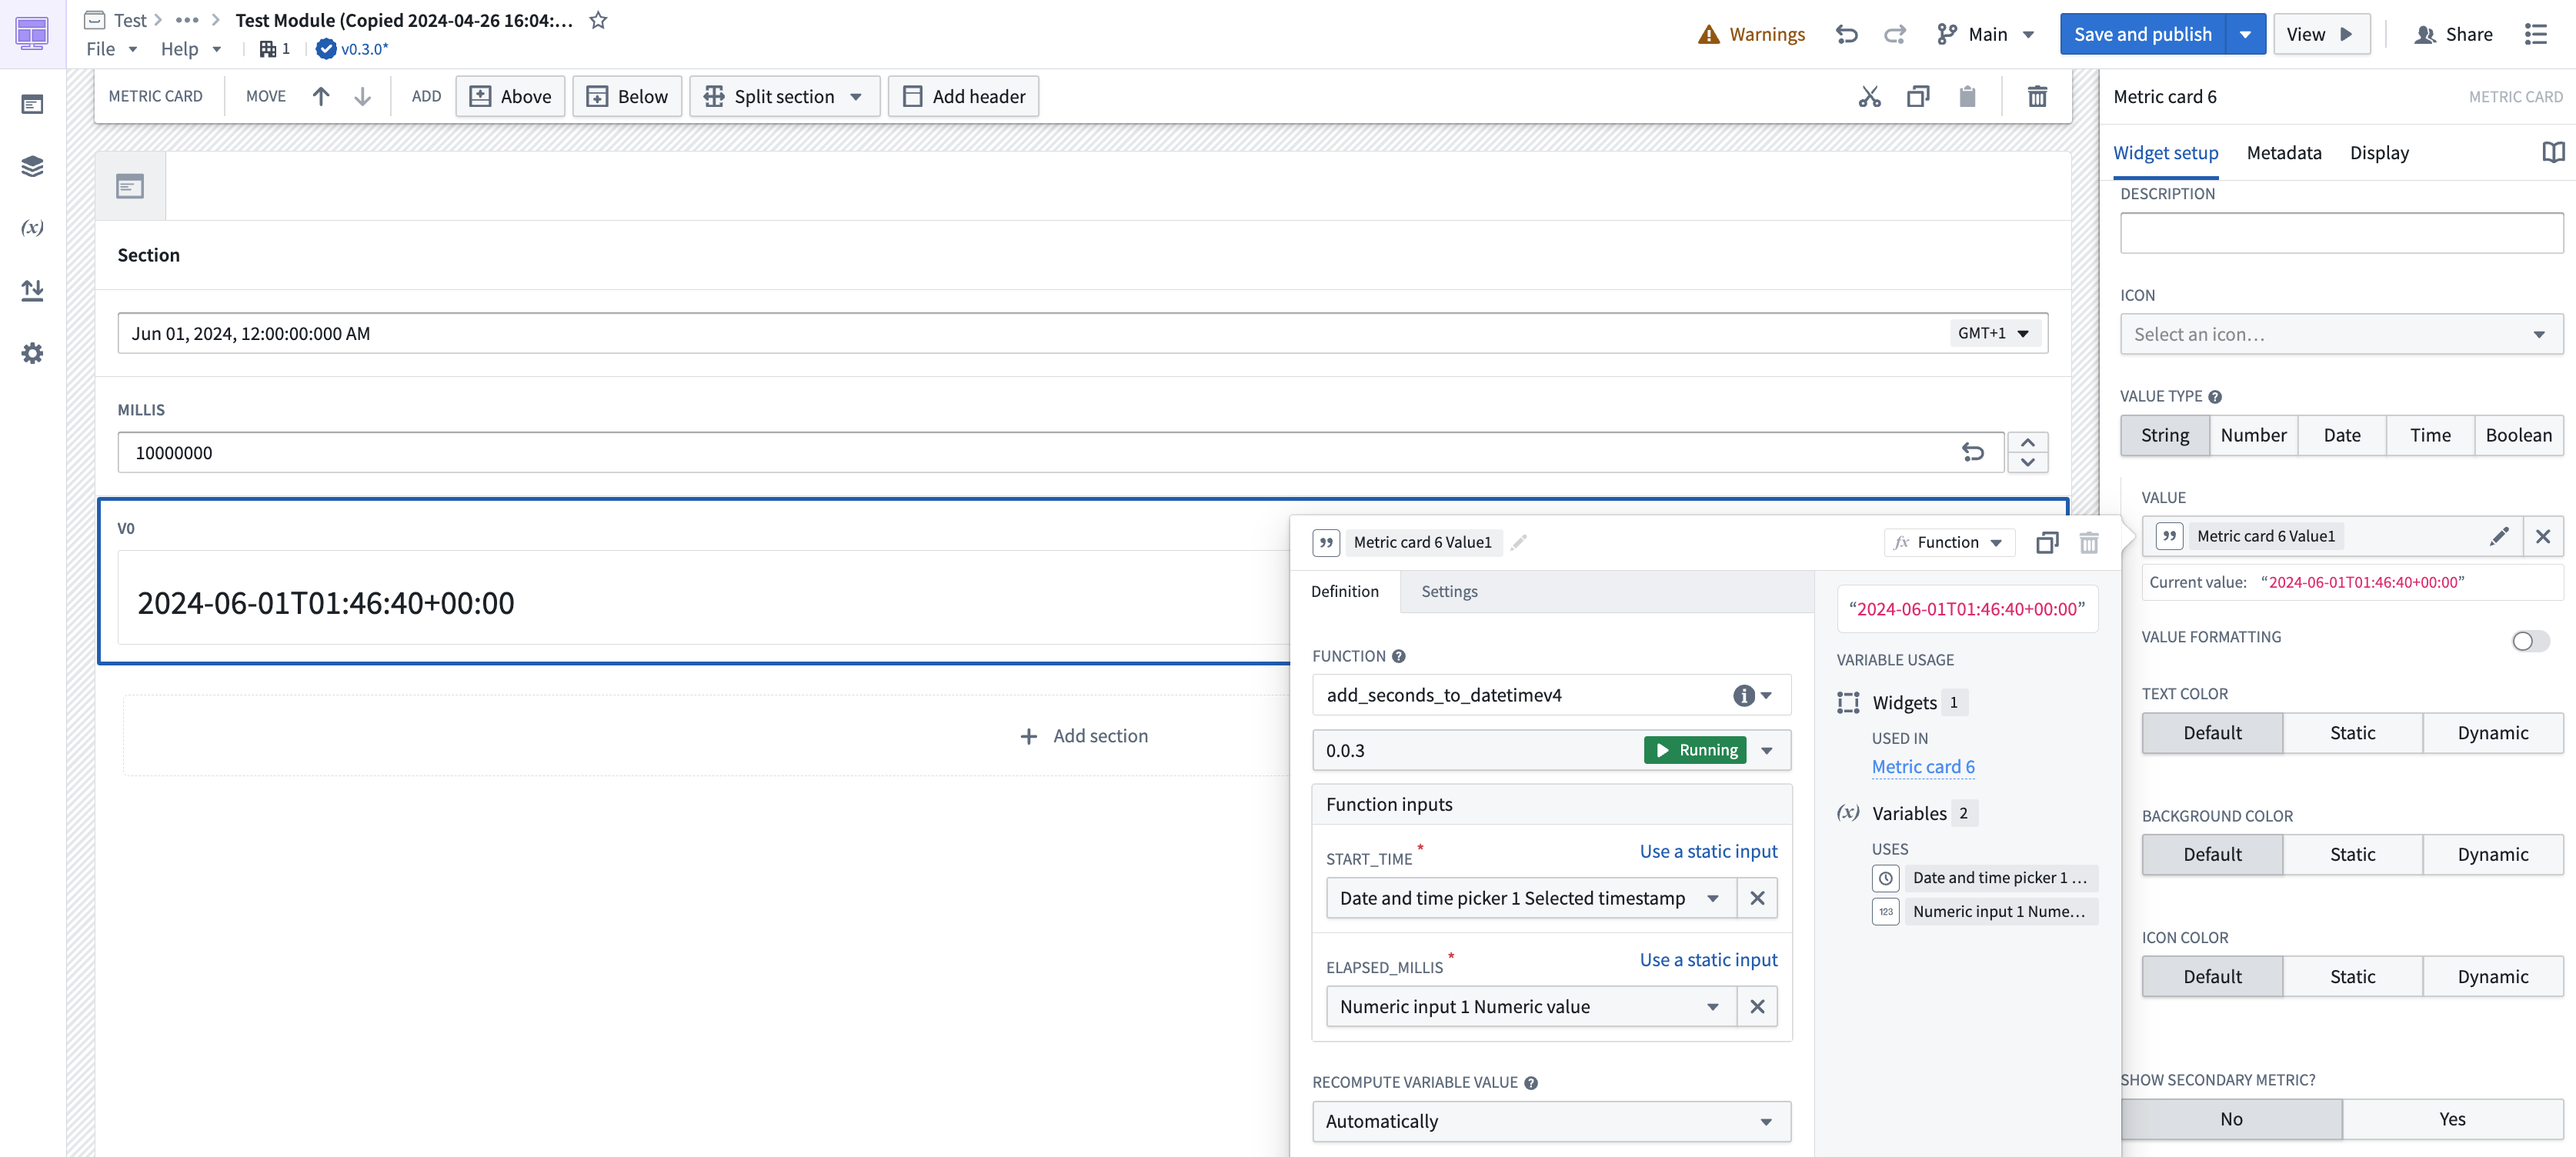This screenshot has height=1157, width=2576.
Task: Increment the MILLIS value with stepper up
Action: coord(2027,442)
